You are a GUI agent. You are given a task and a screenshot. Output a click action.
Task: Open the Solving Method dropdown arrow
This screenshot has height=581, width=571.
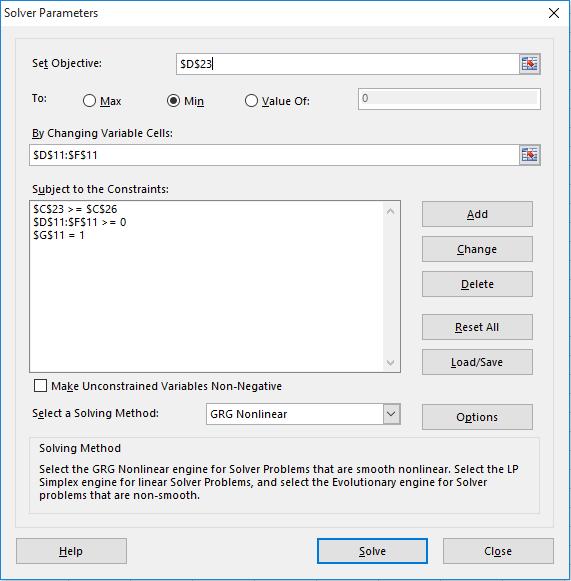pos(391,414)
